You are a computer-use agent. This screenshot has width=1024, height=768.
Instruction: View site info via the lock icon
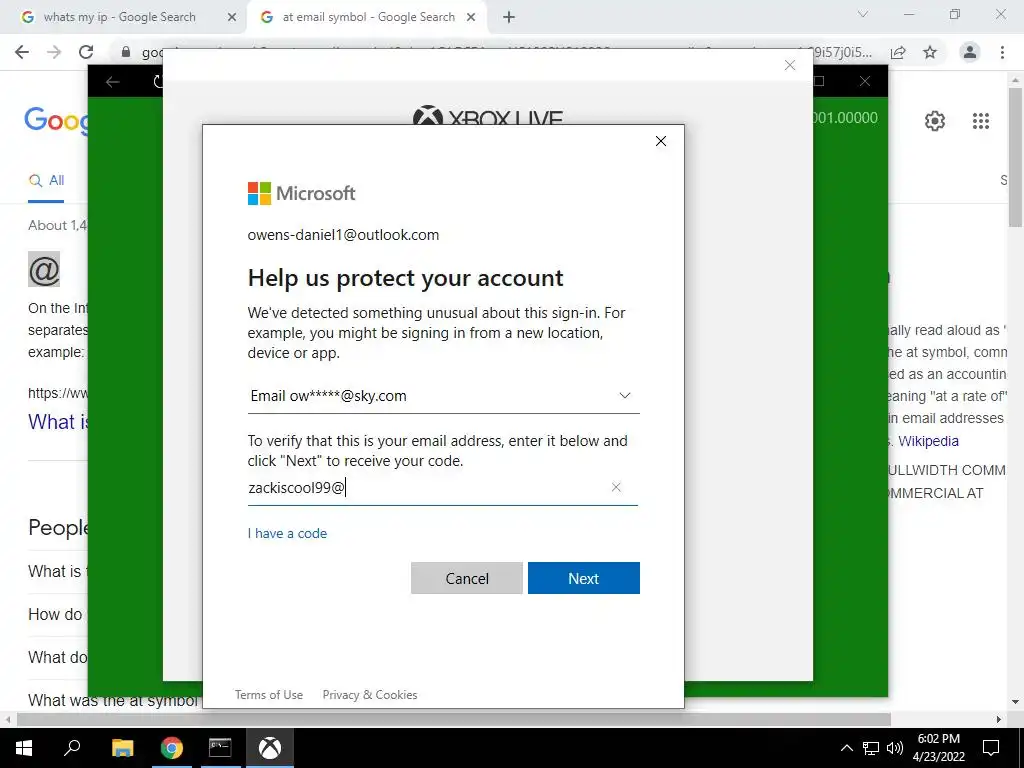[126, 52]
